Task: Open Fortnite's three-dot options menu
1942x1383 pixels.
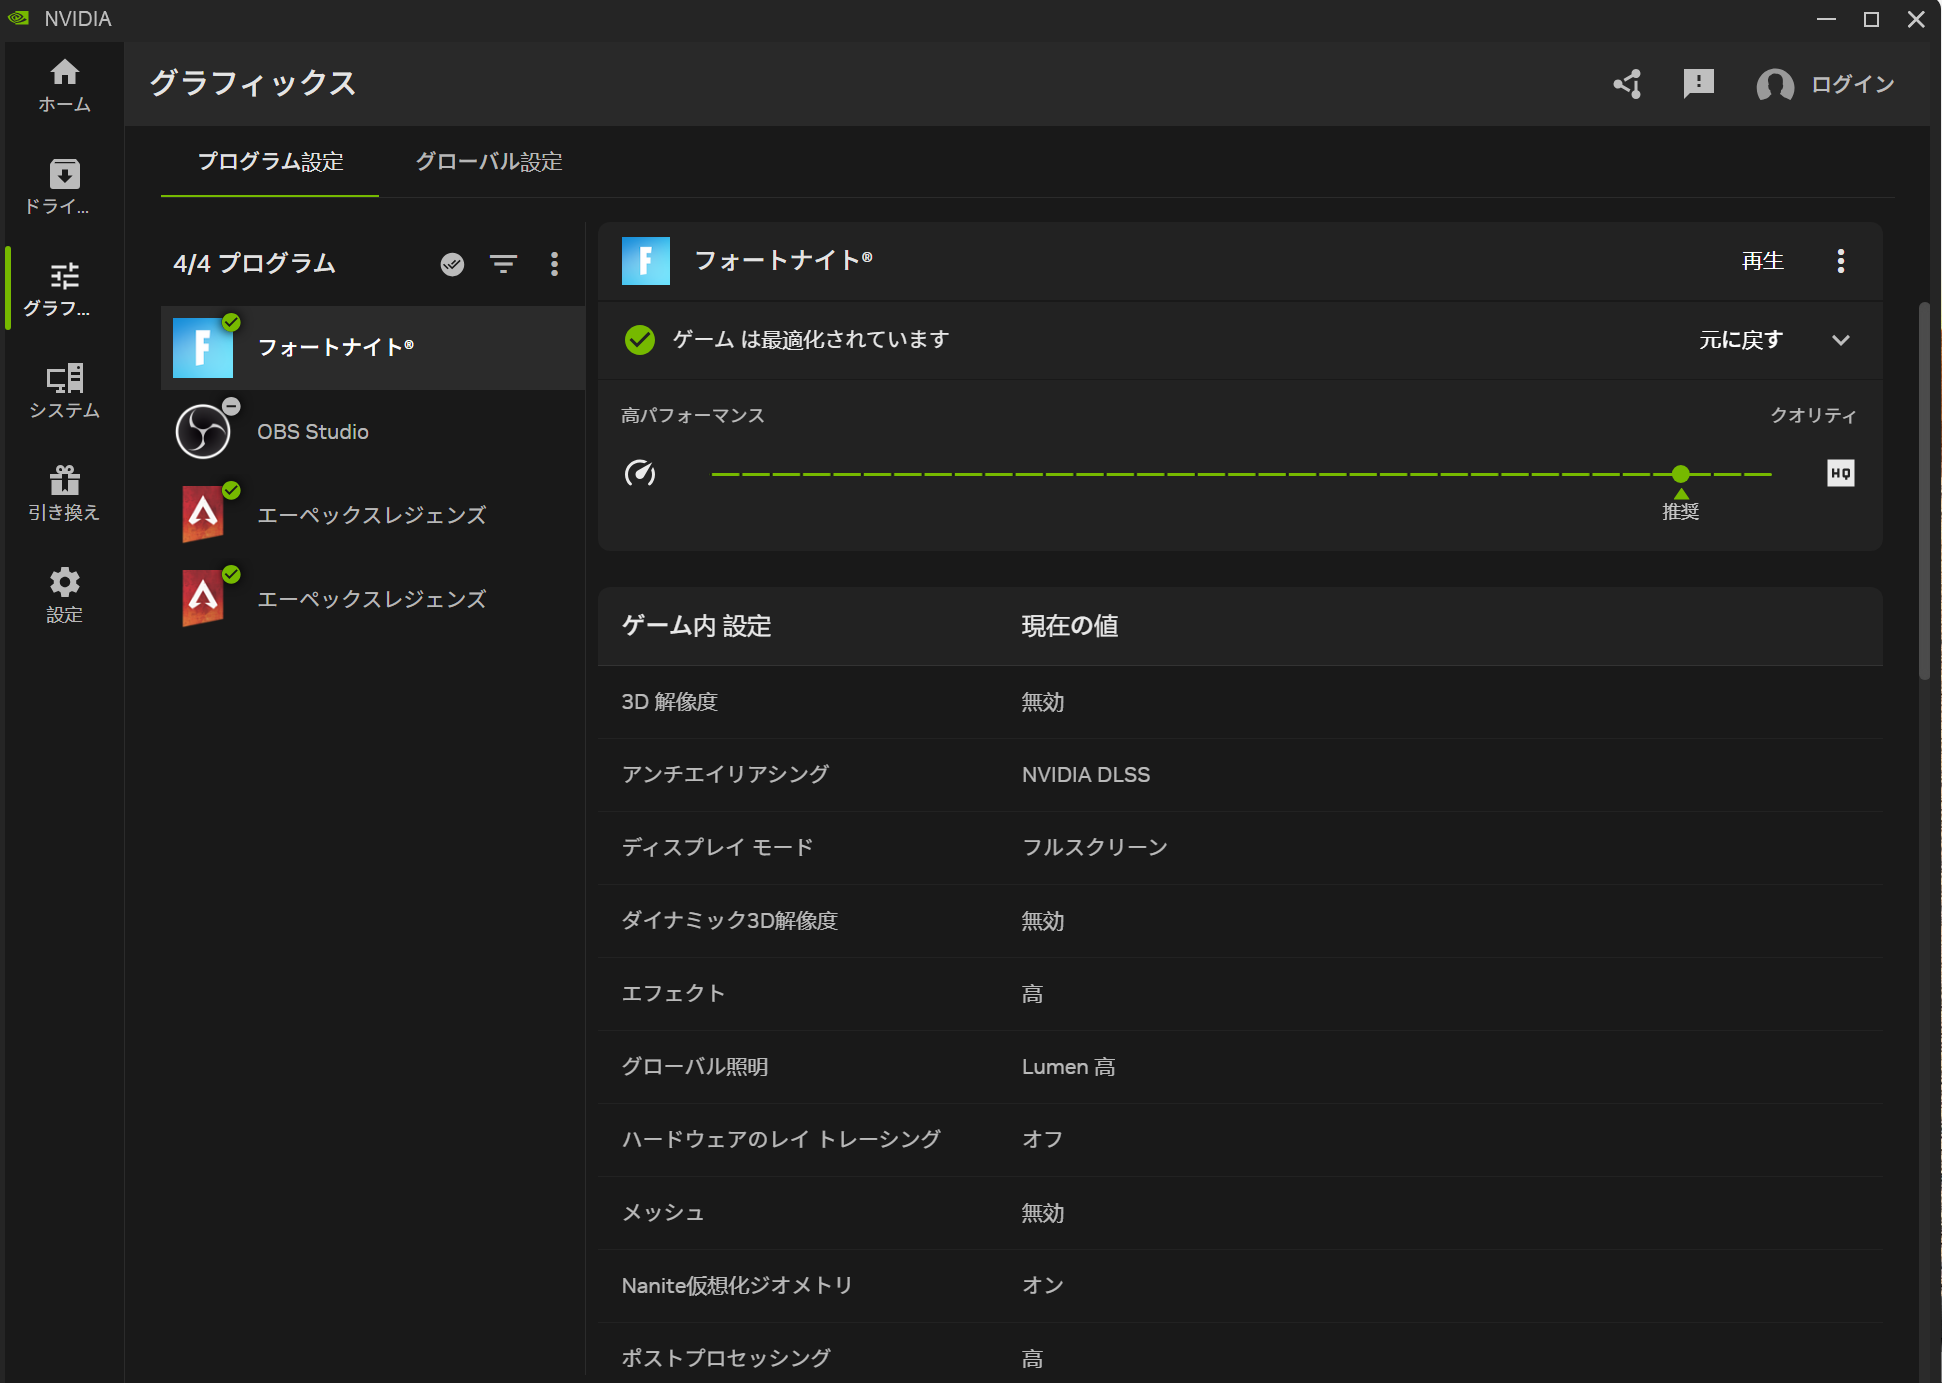Action: pyautogui.click(x=1840, y=261)
